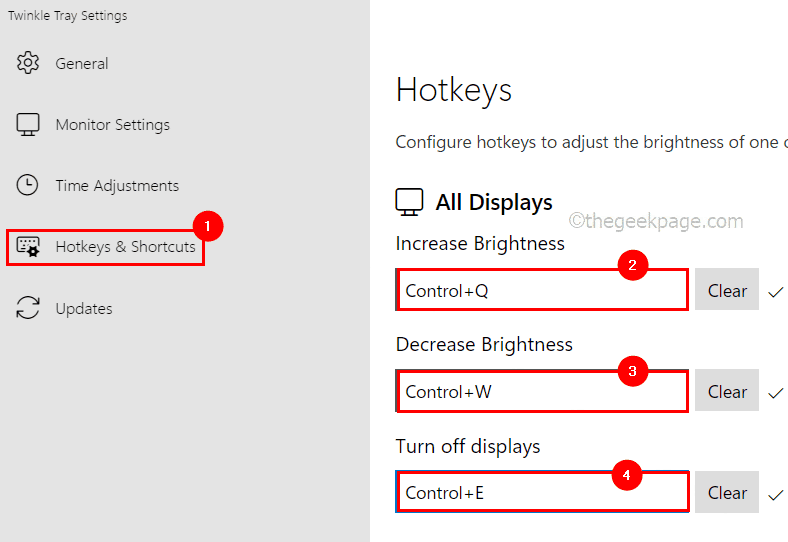The width and height of the screenshot is (788, 542).
Task: Click the checkmark beside Decrease Brightness hotkey
Action: [x=775, y=393]
